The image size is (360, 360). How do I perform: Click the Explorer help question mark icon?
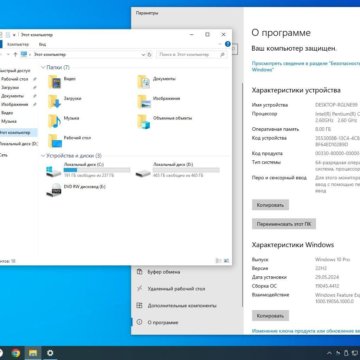point(228,44)
